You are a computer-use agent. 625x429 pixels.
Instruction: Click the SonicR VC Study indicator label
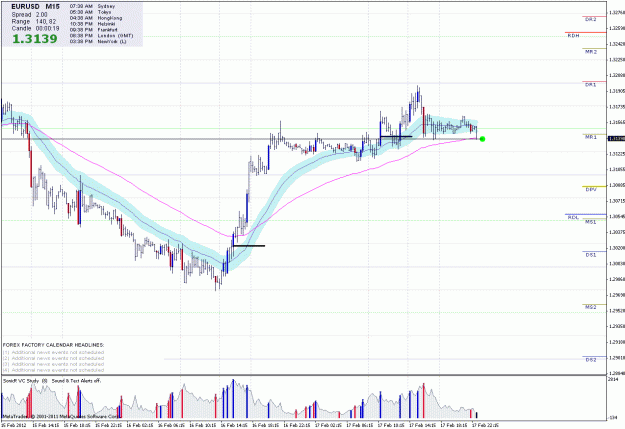(25, 381)
